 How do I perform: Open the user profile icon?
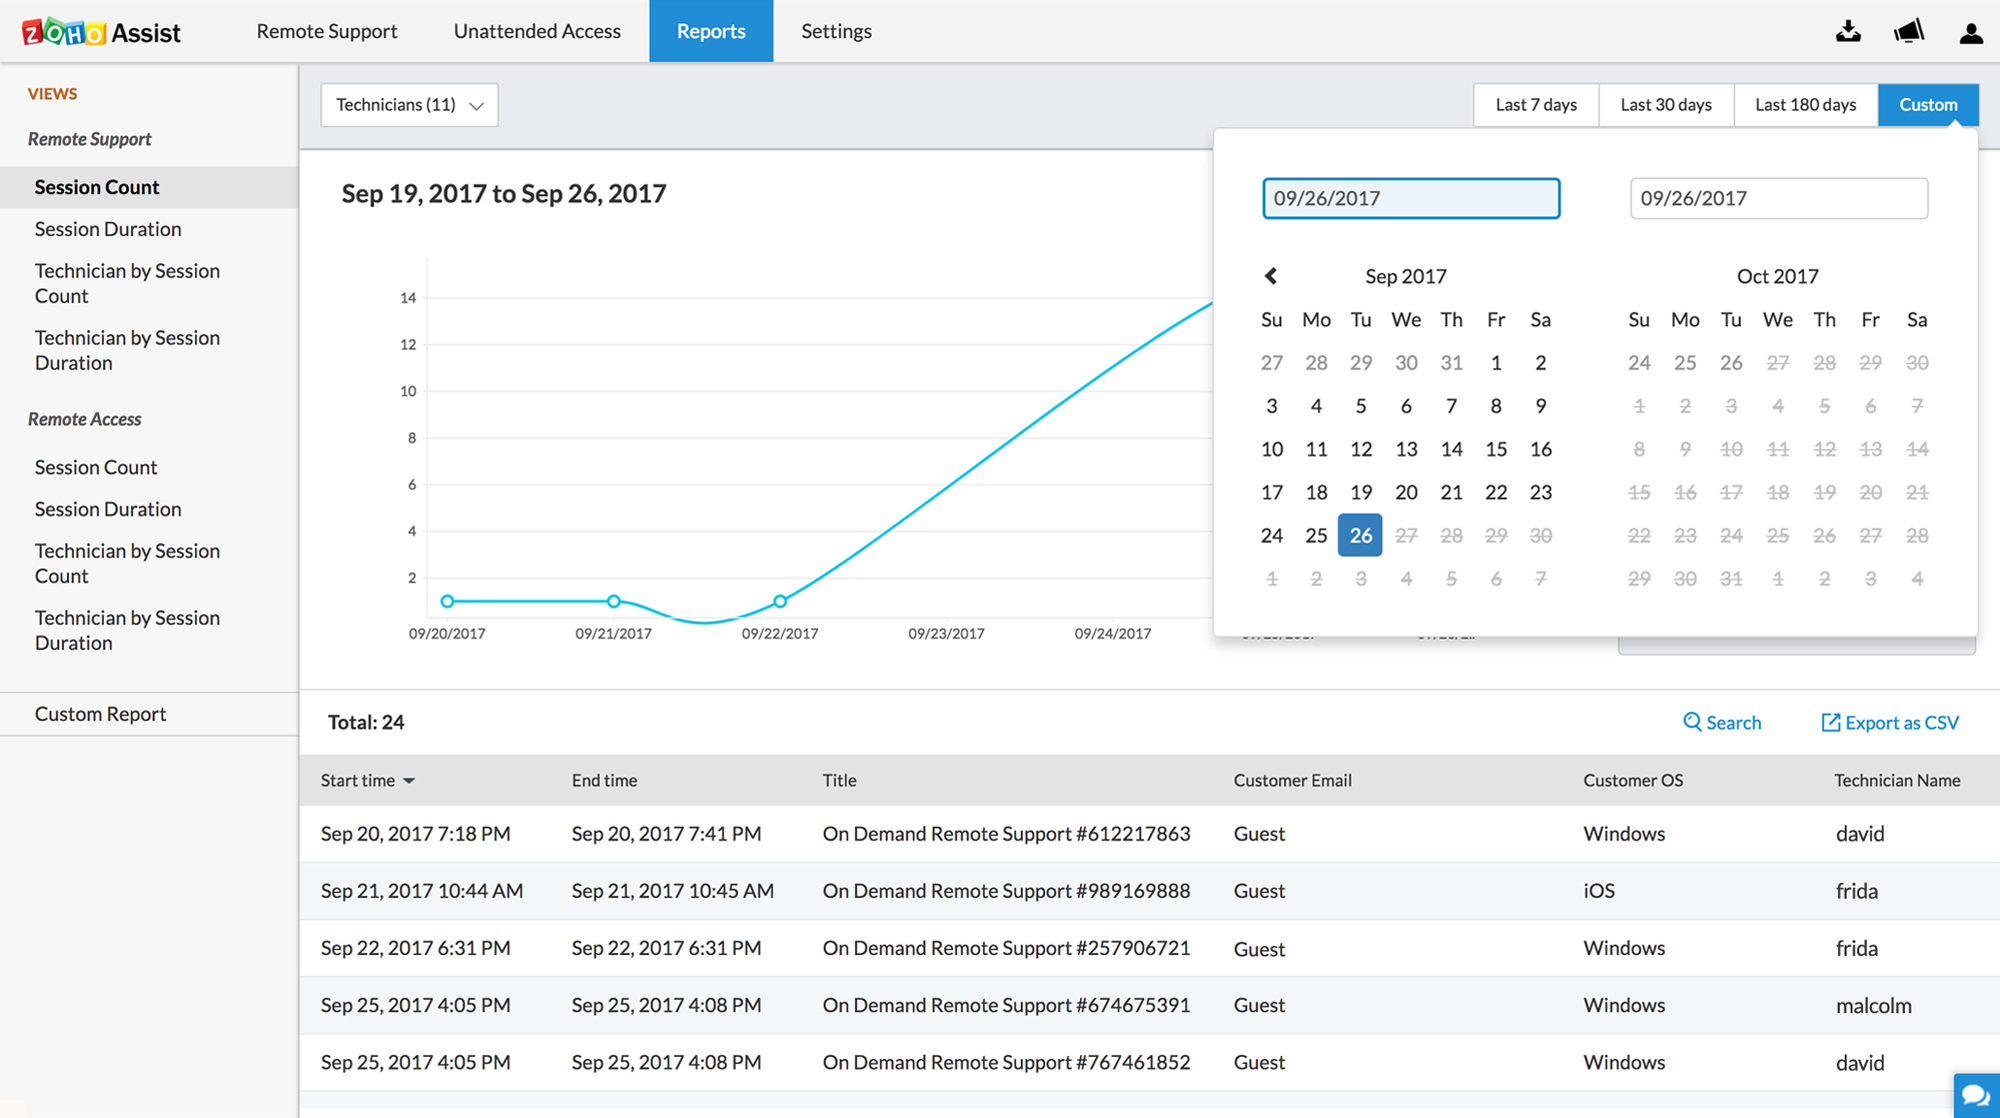click(x=1970, y=33)
